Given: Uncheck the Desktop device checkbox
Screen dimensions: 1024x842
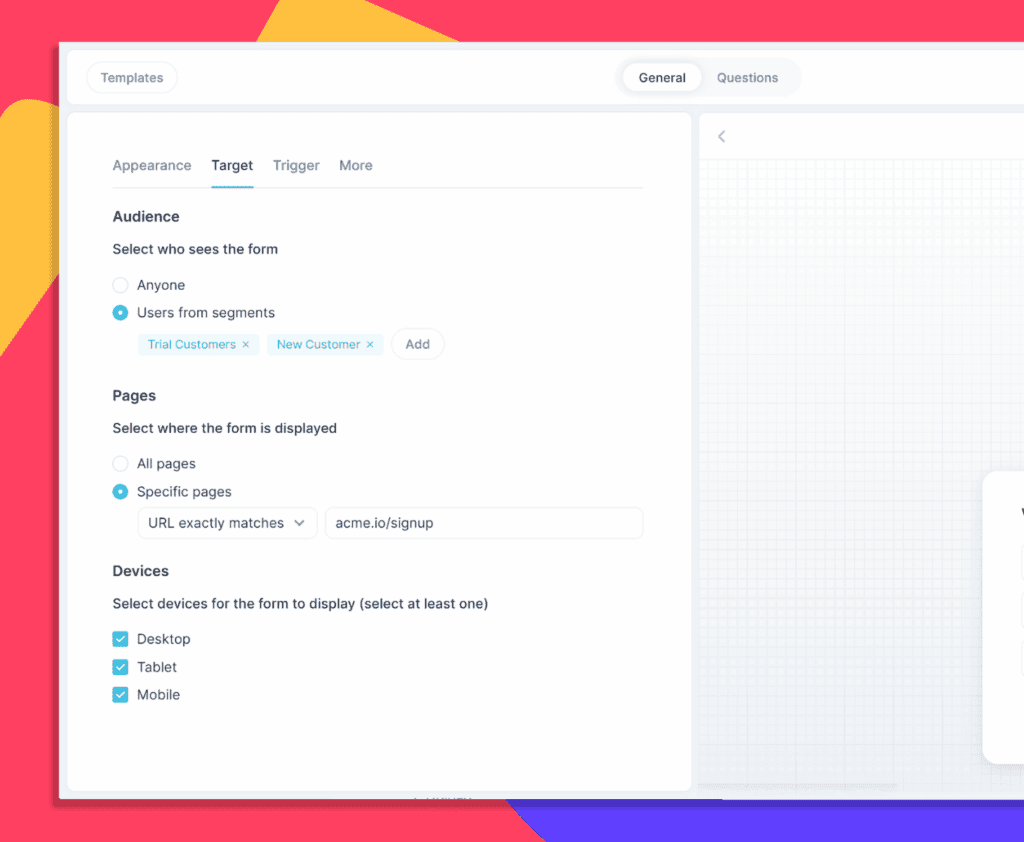Looking at the screenshot, I should pos(121,639).
